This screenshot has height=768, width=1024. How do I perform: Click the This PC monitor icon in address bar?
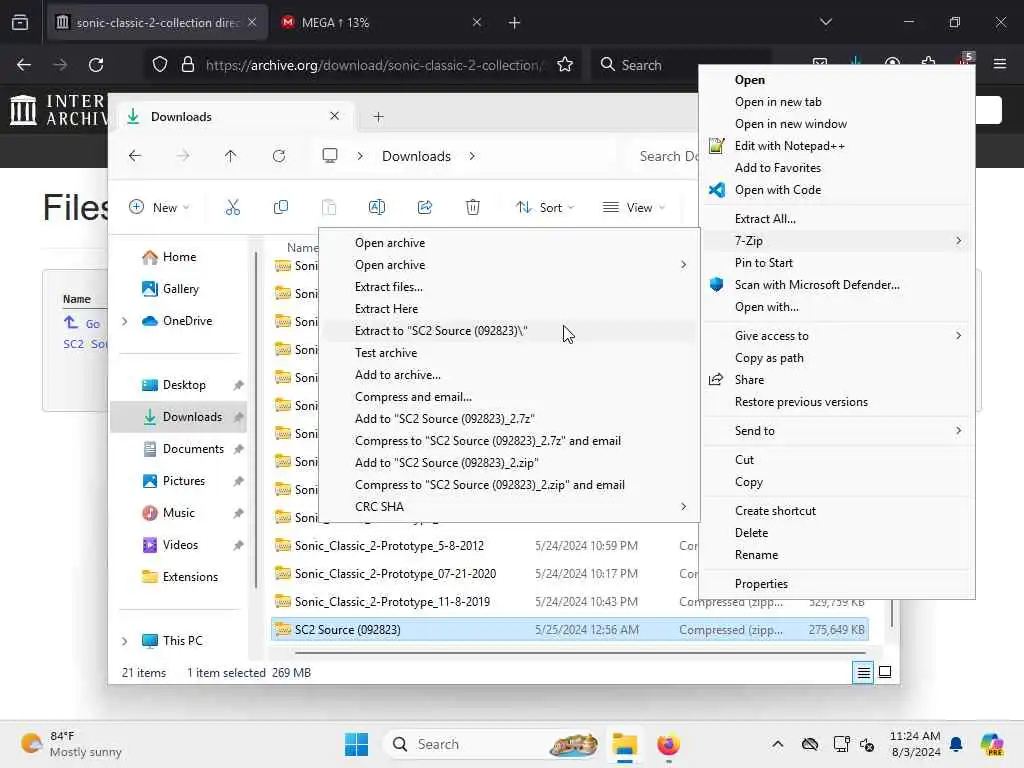click(x=330, y=155)
